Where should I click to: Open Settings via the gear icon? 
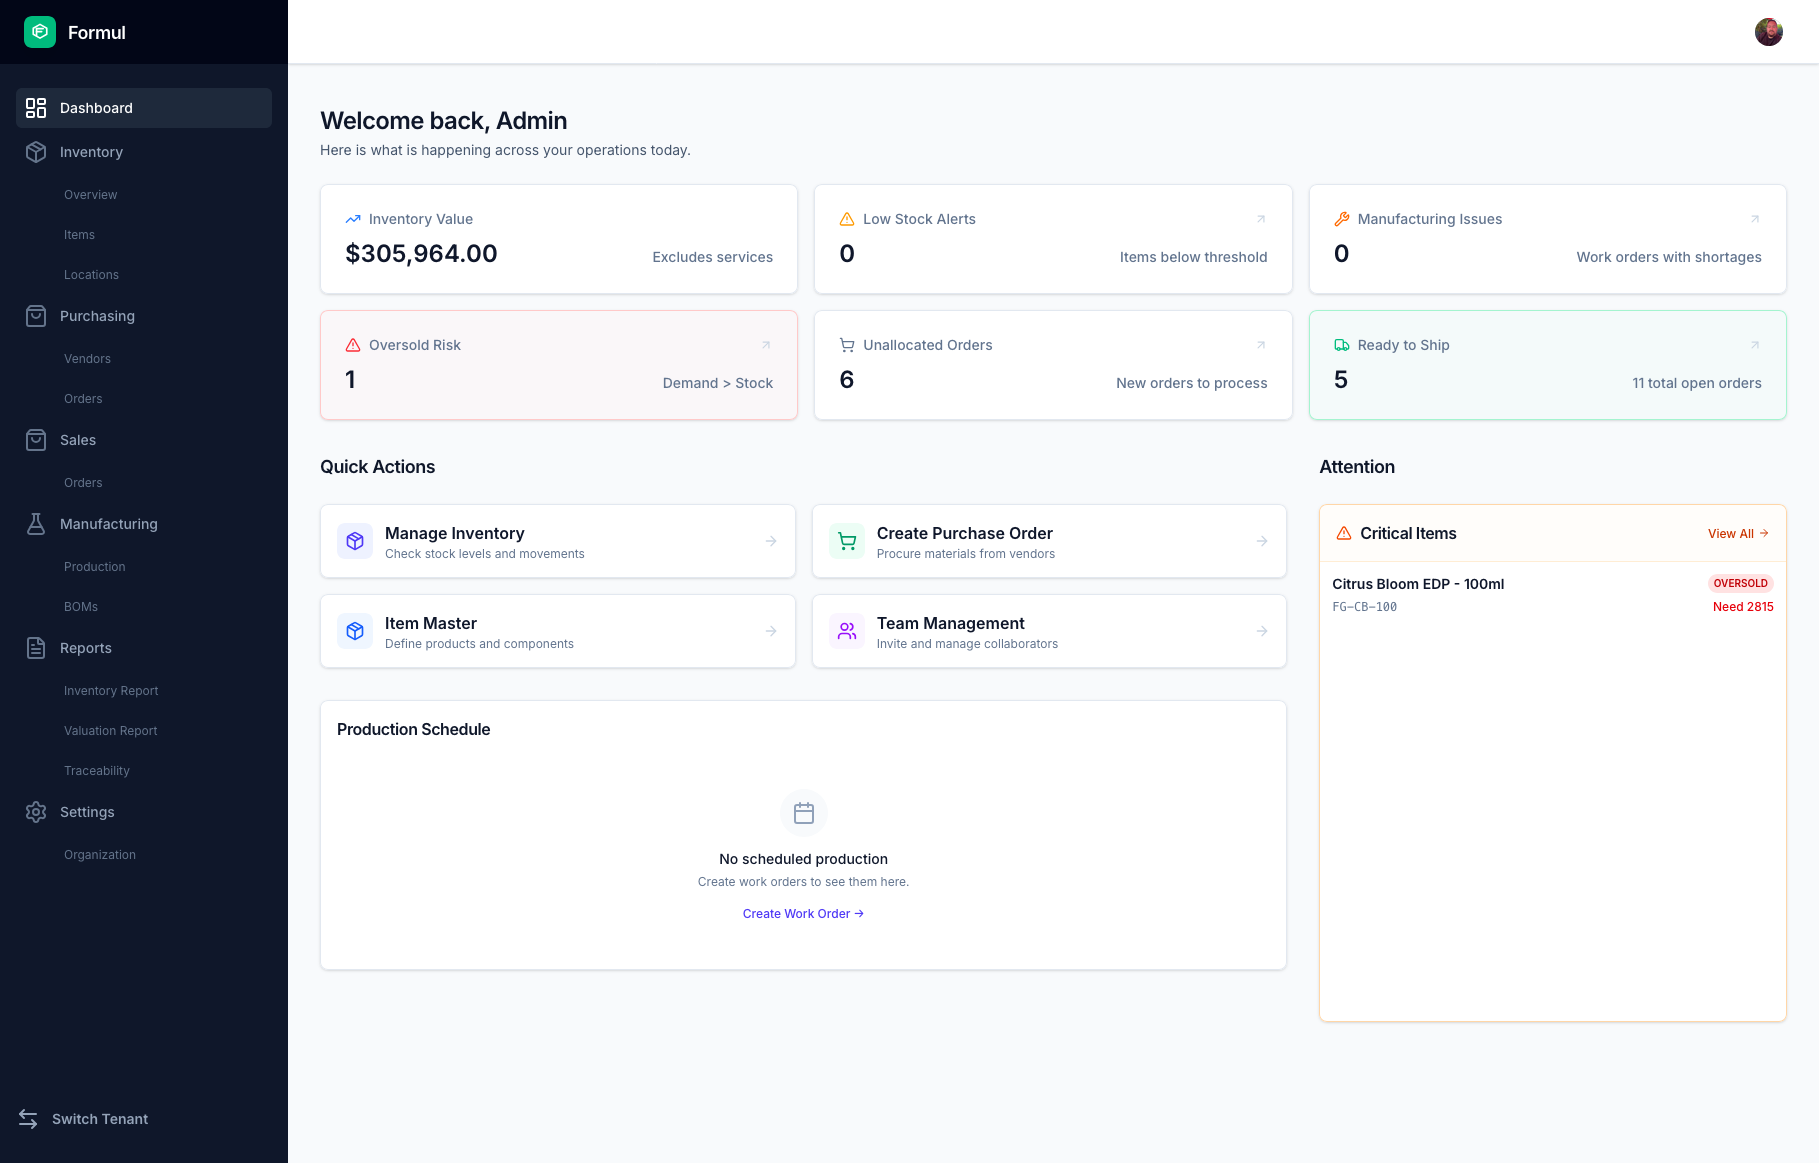(x=36, y=812)
